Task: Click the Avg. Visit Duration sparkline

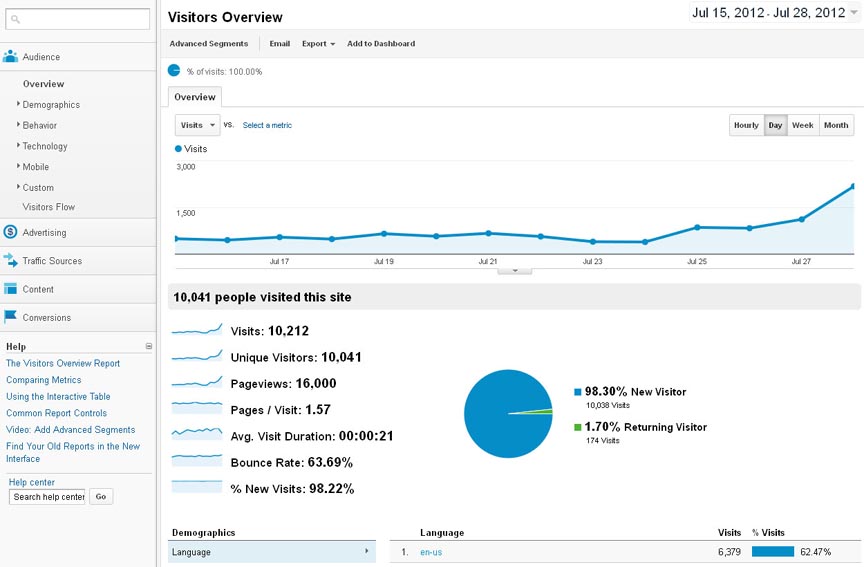Action: [x=197, y=434]
